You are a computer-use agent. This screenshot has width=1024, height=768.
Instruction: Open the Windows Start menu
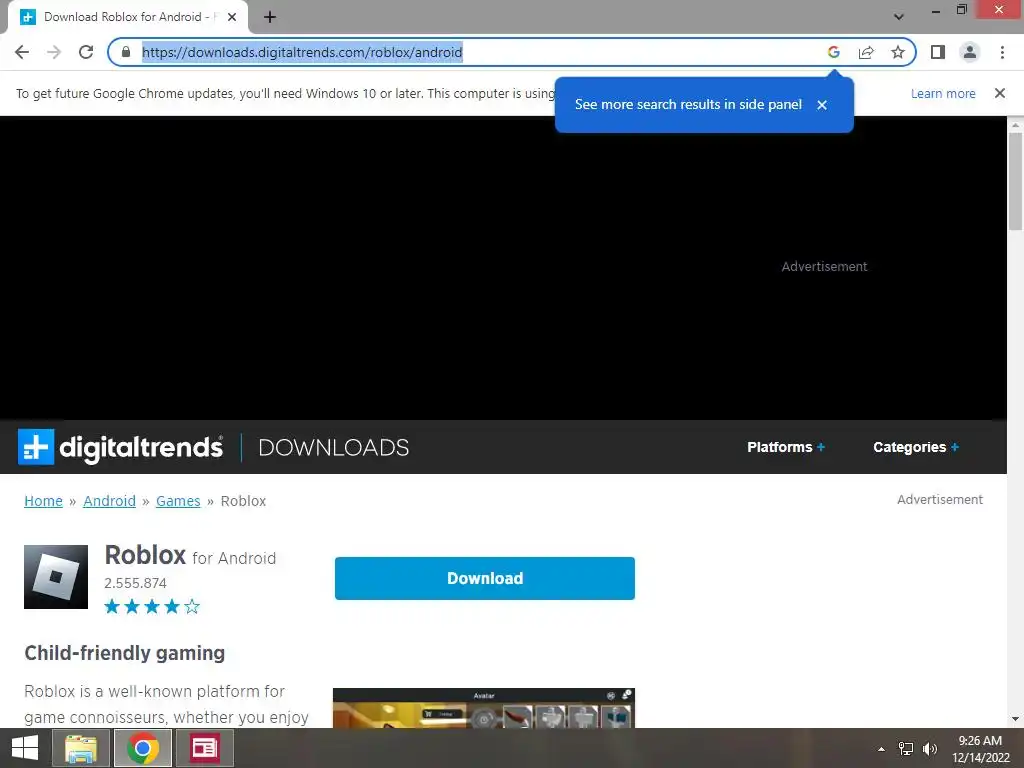click(25, 748)
